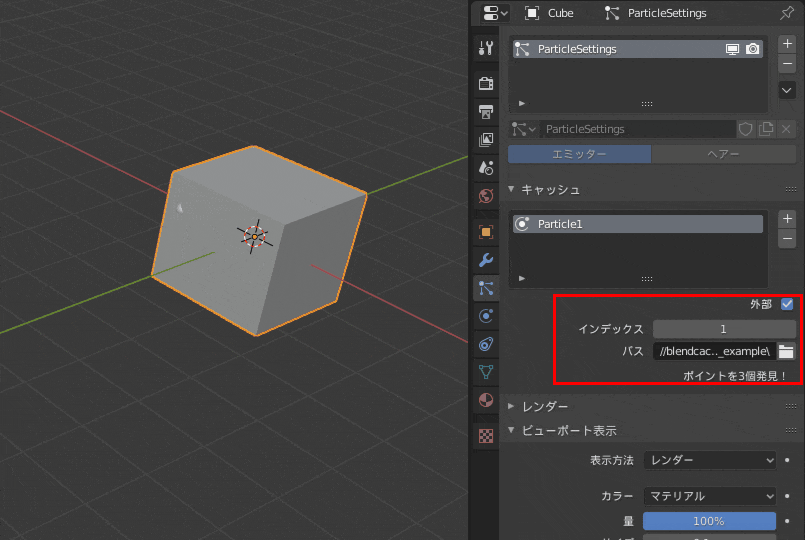Toggle fake user shield for ParticleSettings

point(745,129)
